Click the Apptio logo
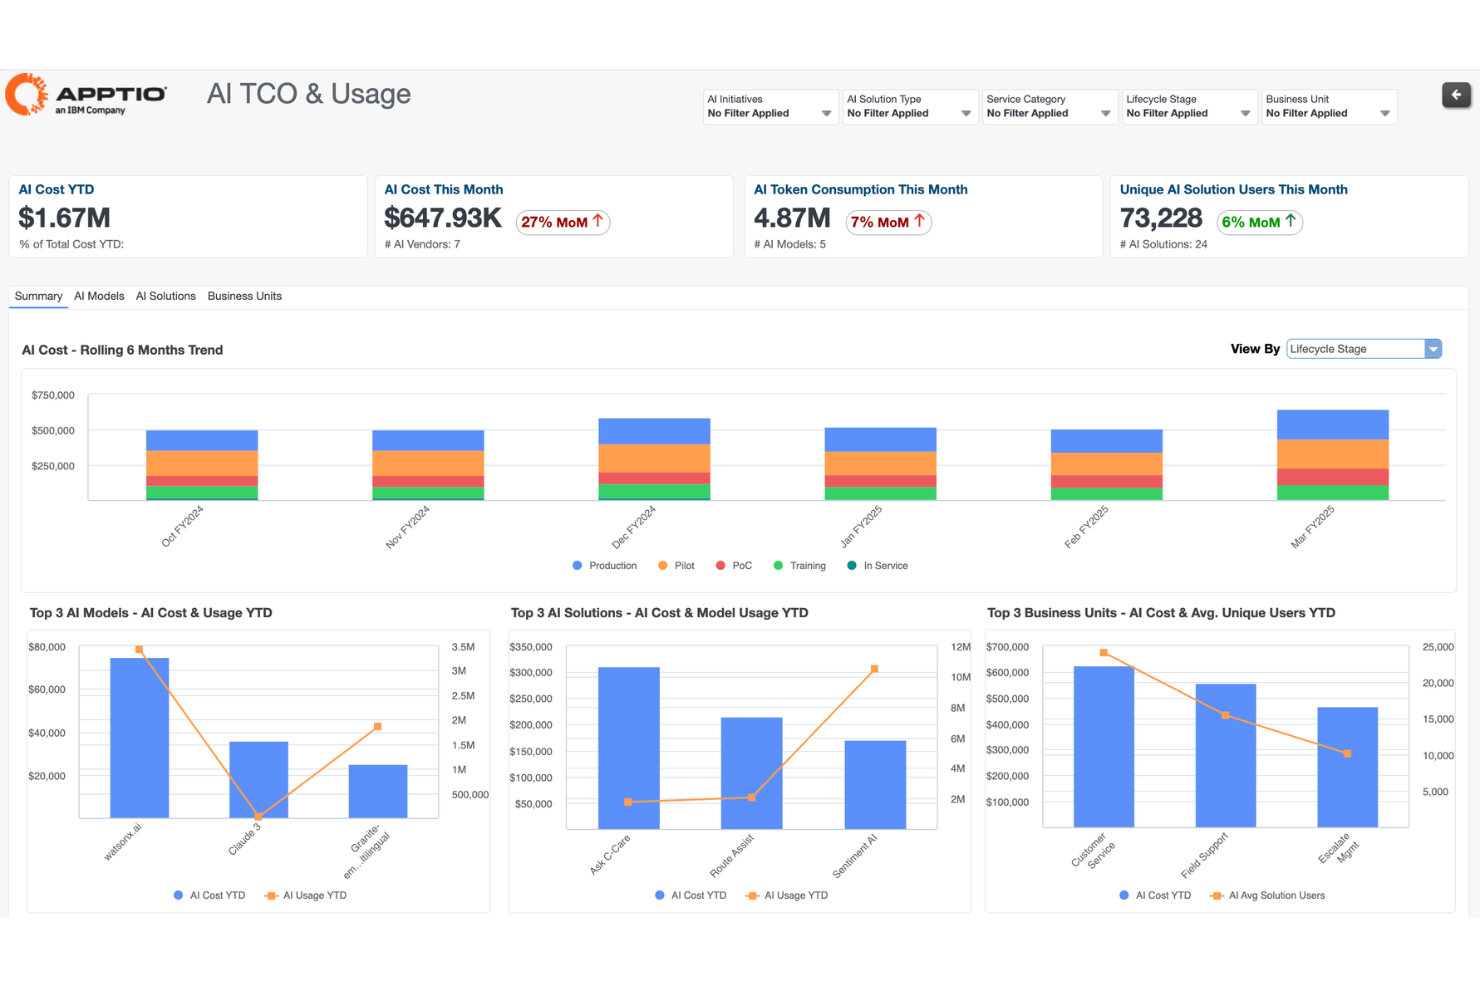 86,95
